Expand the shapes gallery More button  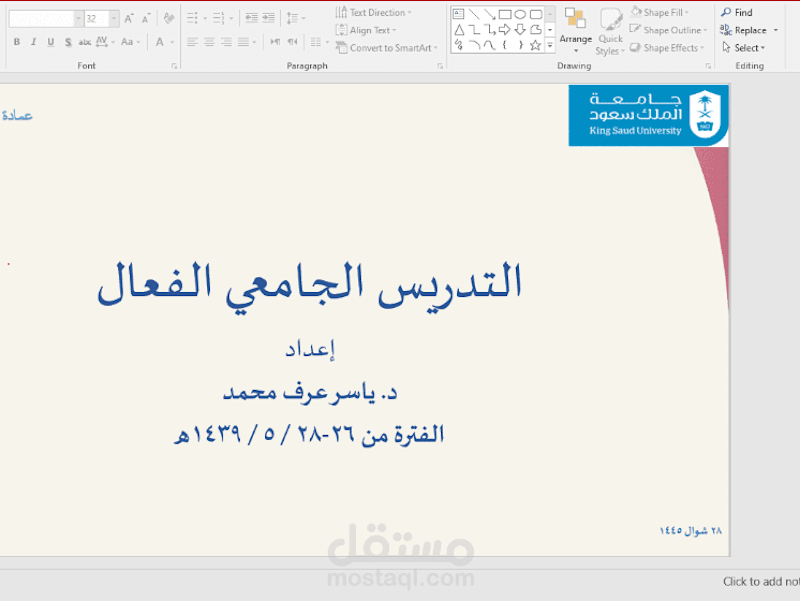pyautogui.click(x=550, y=45)
